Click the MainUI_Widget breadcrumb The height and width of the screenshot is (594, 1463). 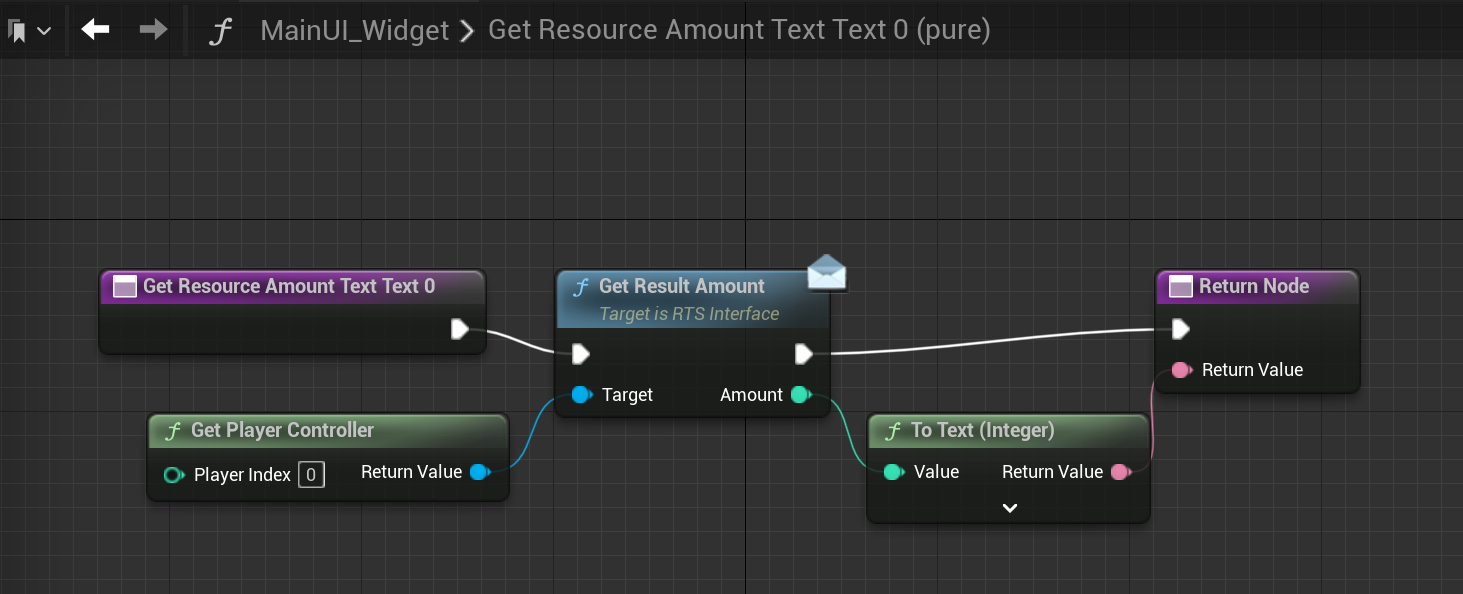coord(354,30)
